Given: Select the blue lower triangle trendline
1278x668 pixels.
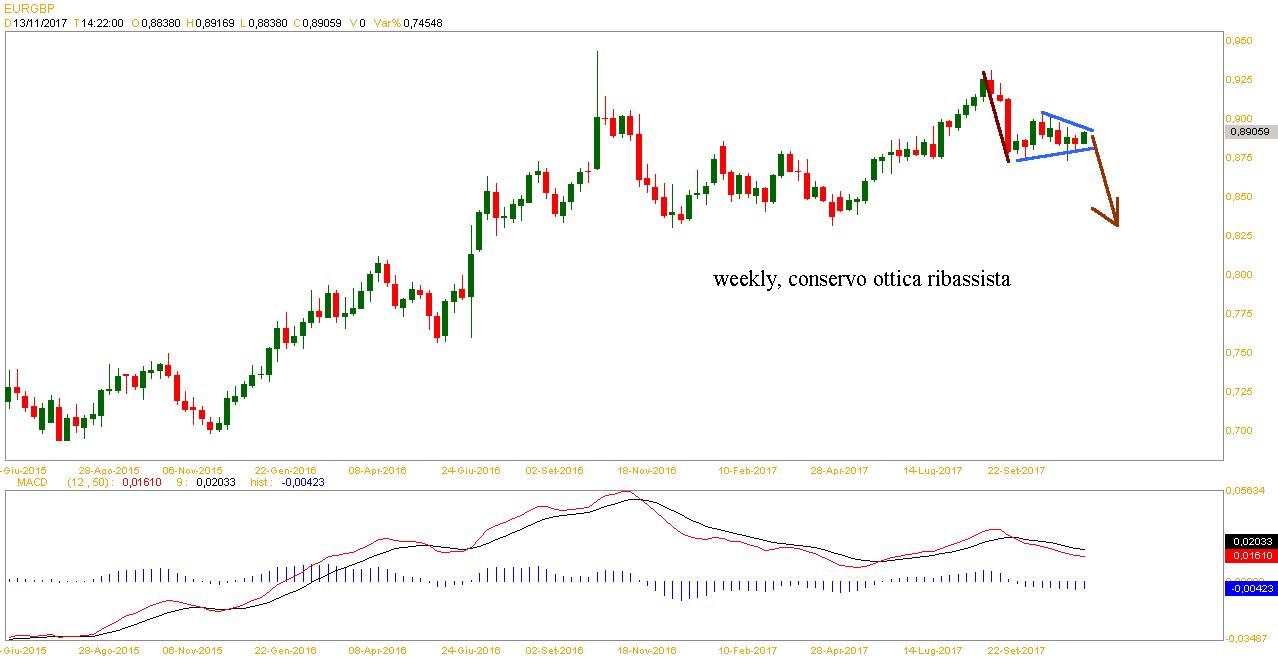Looking at the screenshot, I should click(x=1052, y=154).
